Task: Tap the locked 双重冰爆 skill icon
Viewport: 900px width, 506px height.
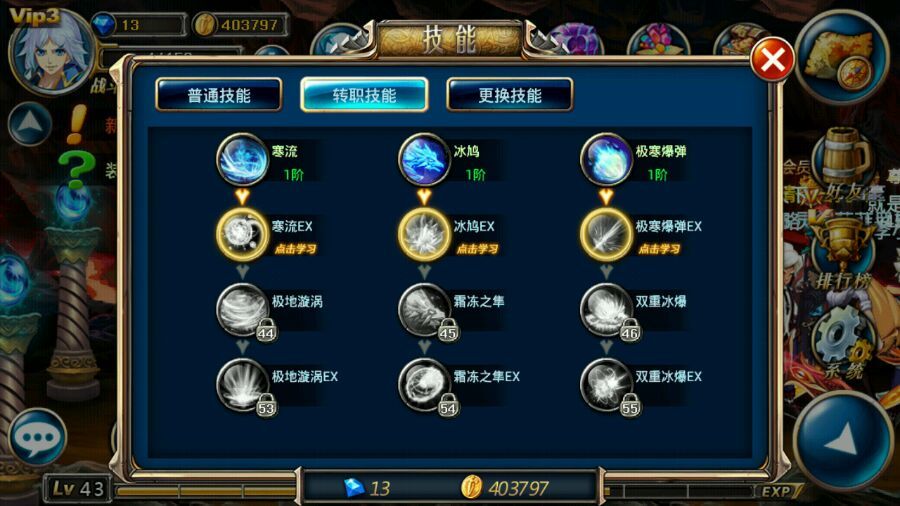Action: click(x=606, y=310)
